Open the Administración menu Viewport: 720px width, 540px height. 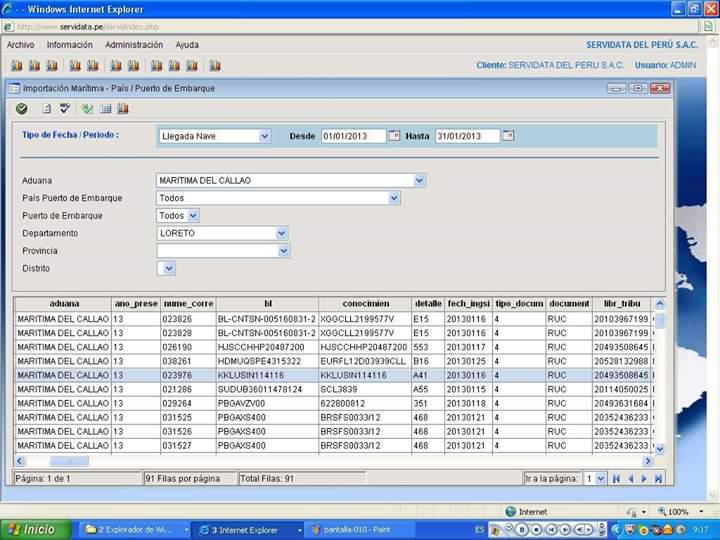click(134, 45)
